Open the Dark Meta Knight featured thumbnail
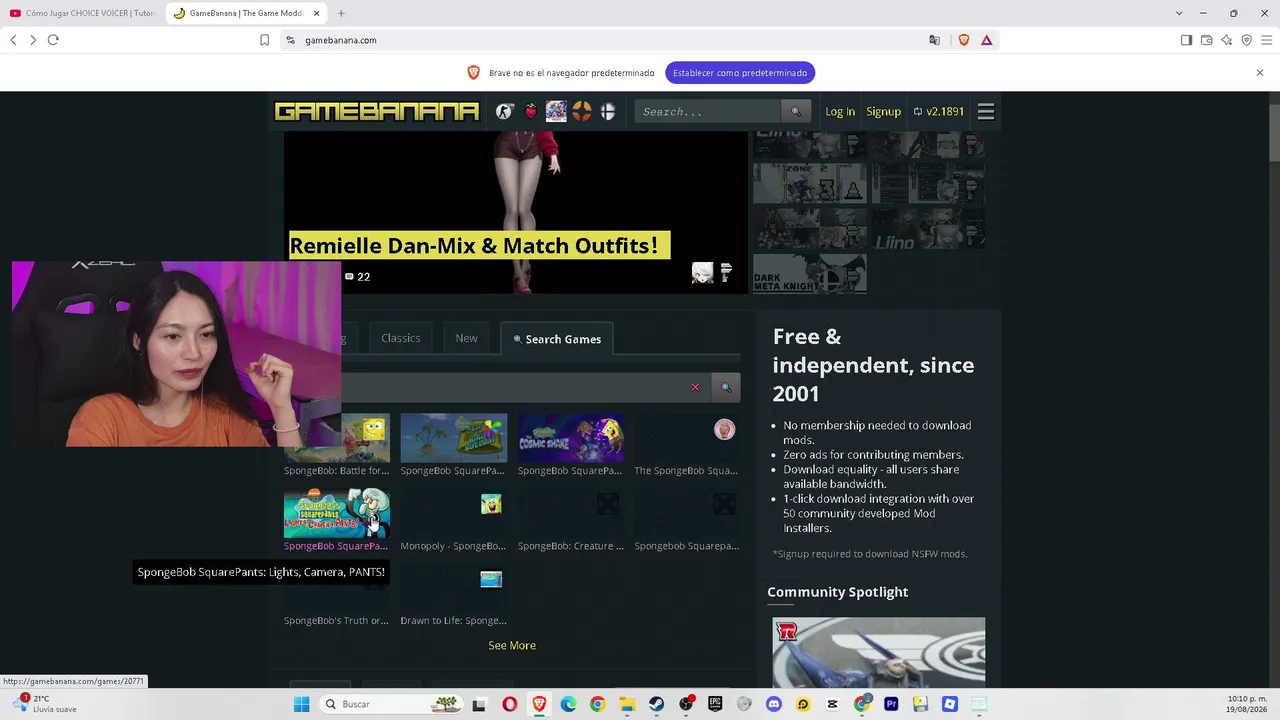The height and width of the screenshot is (720, 1280). point(810,274)
